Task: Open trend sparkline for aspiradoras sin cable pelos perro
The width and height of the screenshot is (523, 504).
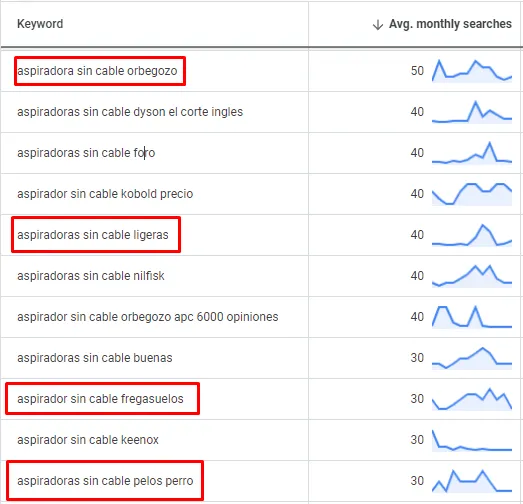Action: pyautogui.click(x=472, y=481)
